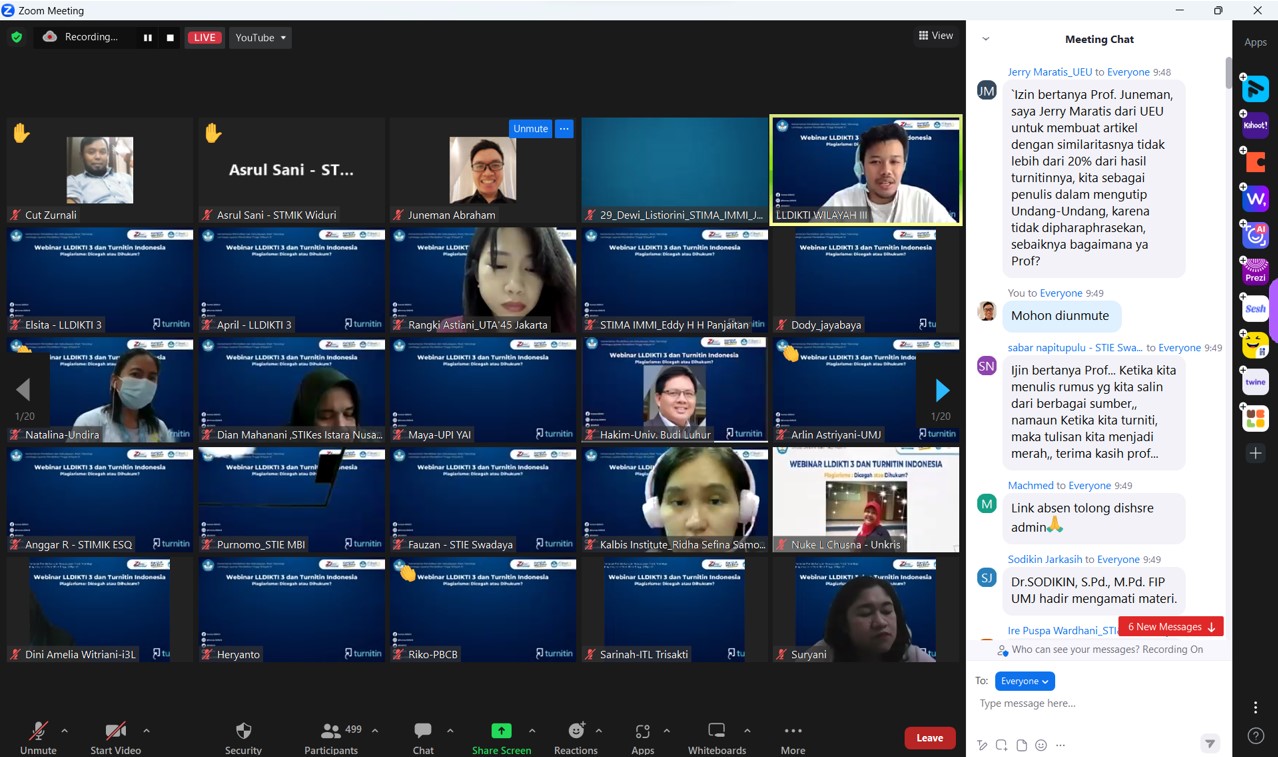Open the text formatting icon in chat
The image size is (1278, 757).
pos(982,745)
